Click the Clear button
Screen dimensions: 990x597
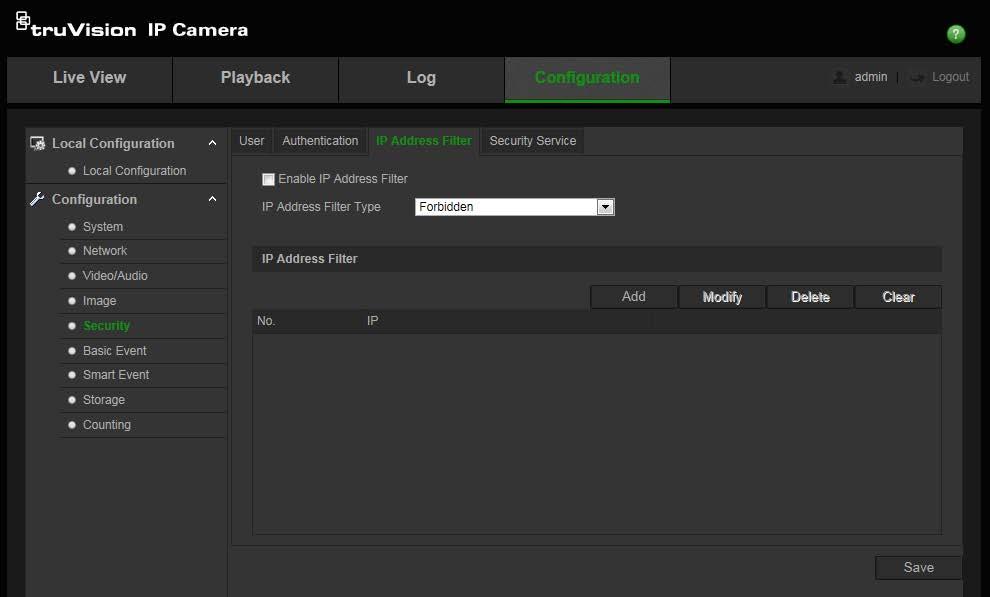point(898,297)
